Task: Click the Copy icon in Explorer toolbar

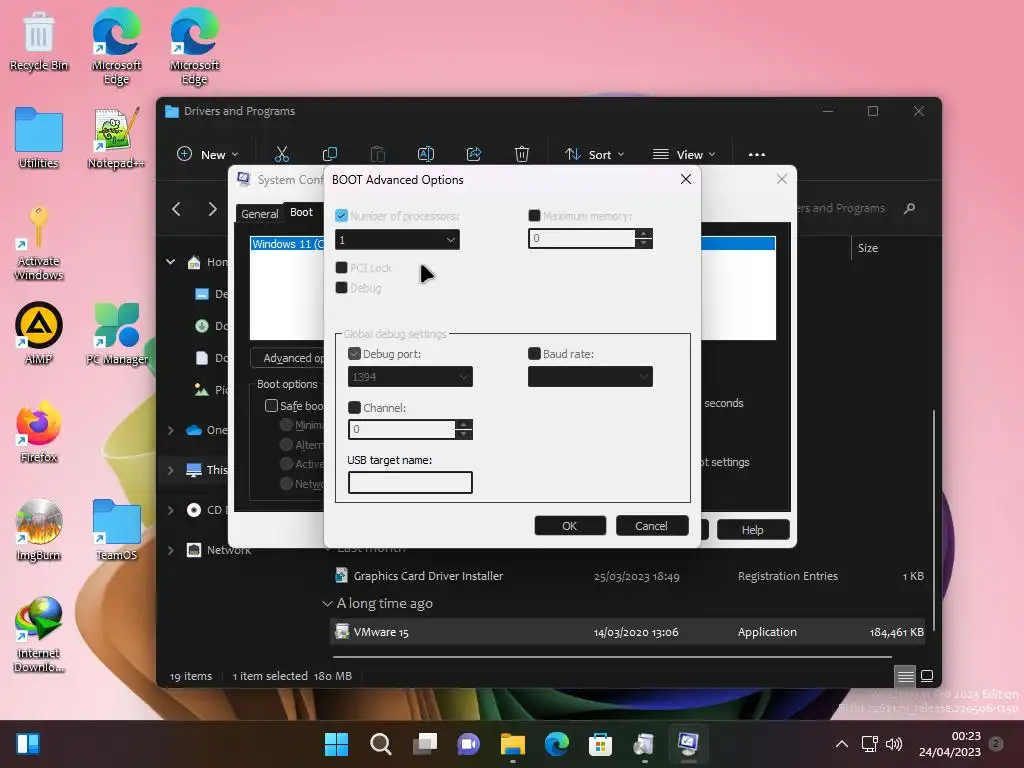Action: [330, 154]
